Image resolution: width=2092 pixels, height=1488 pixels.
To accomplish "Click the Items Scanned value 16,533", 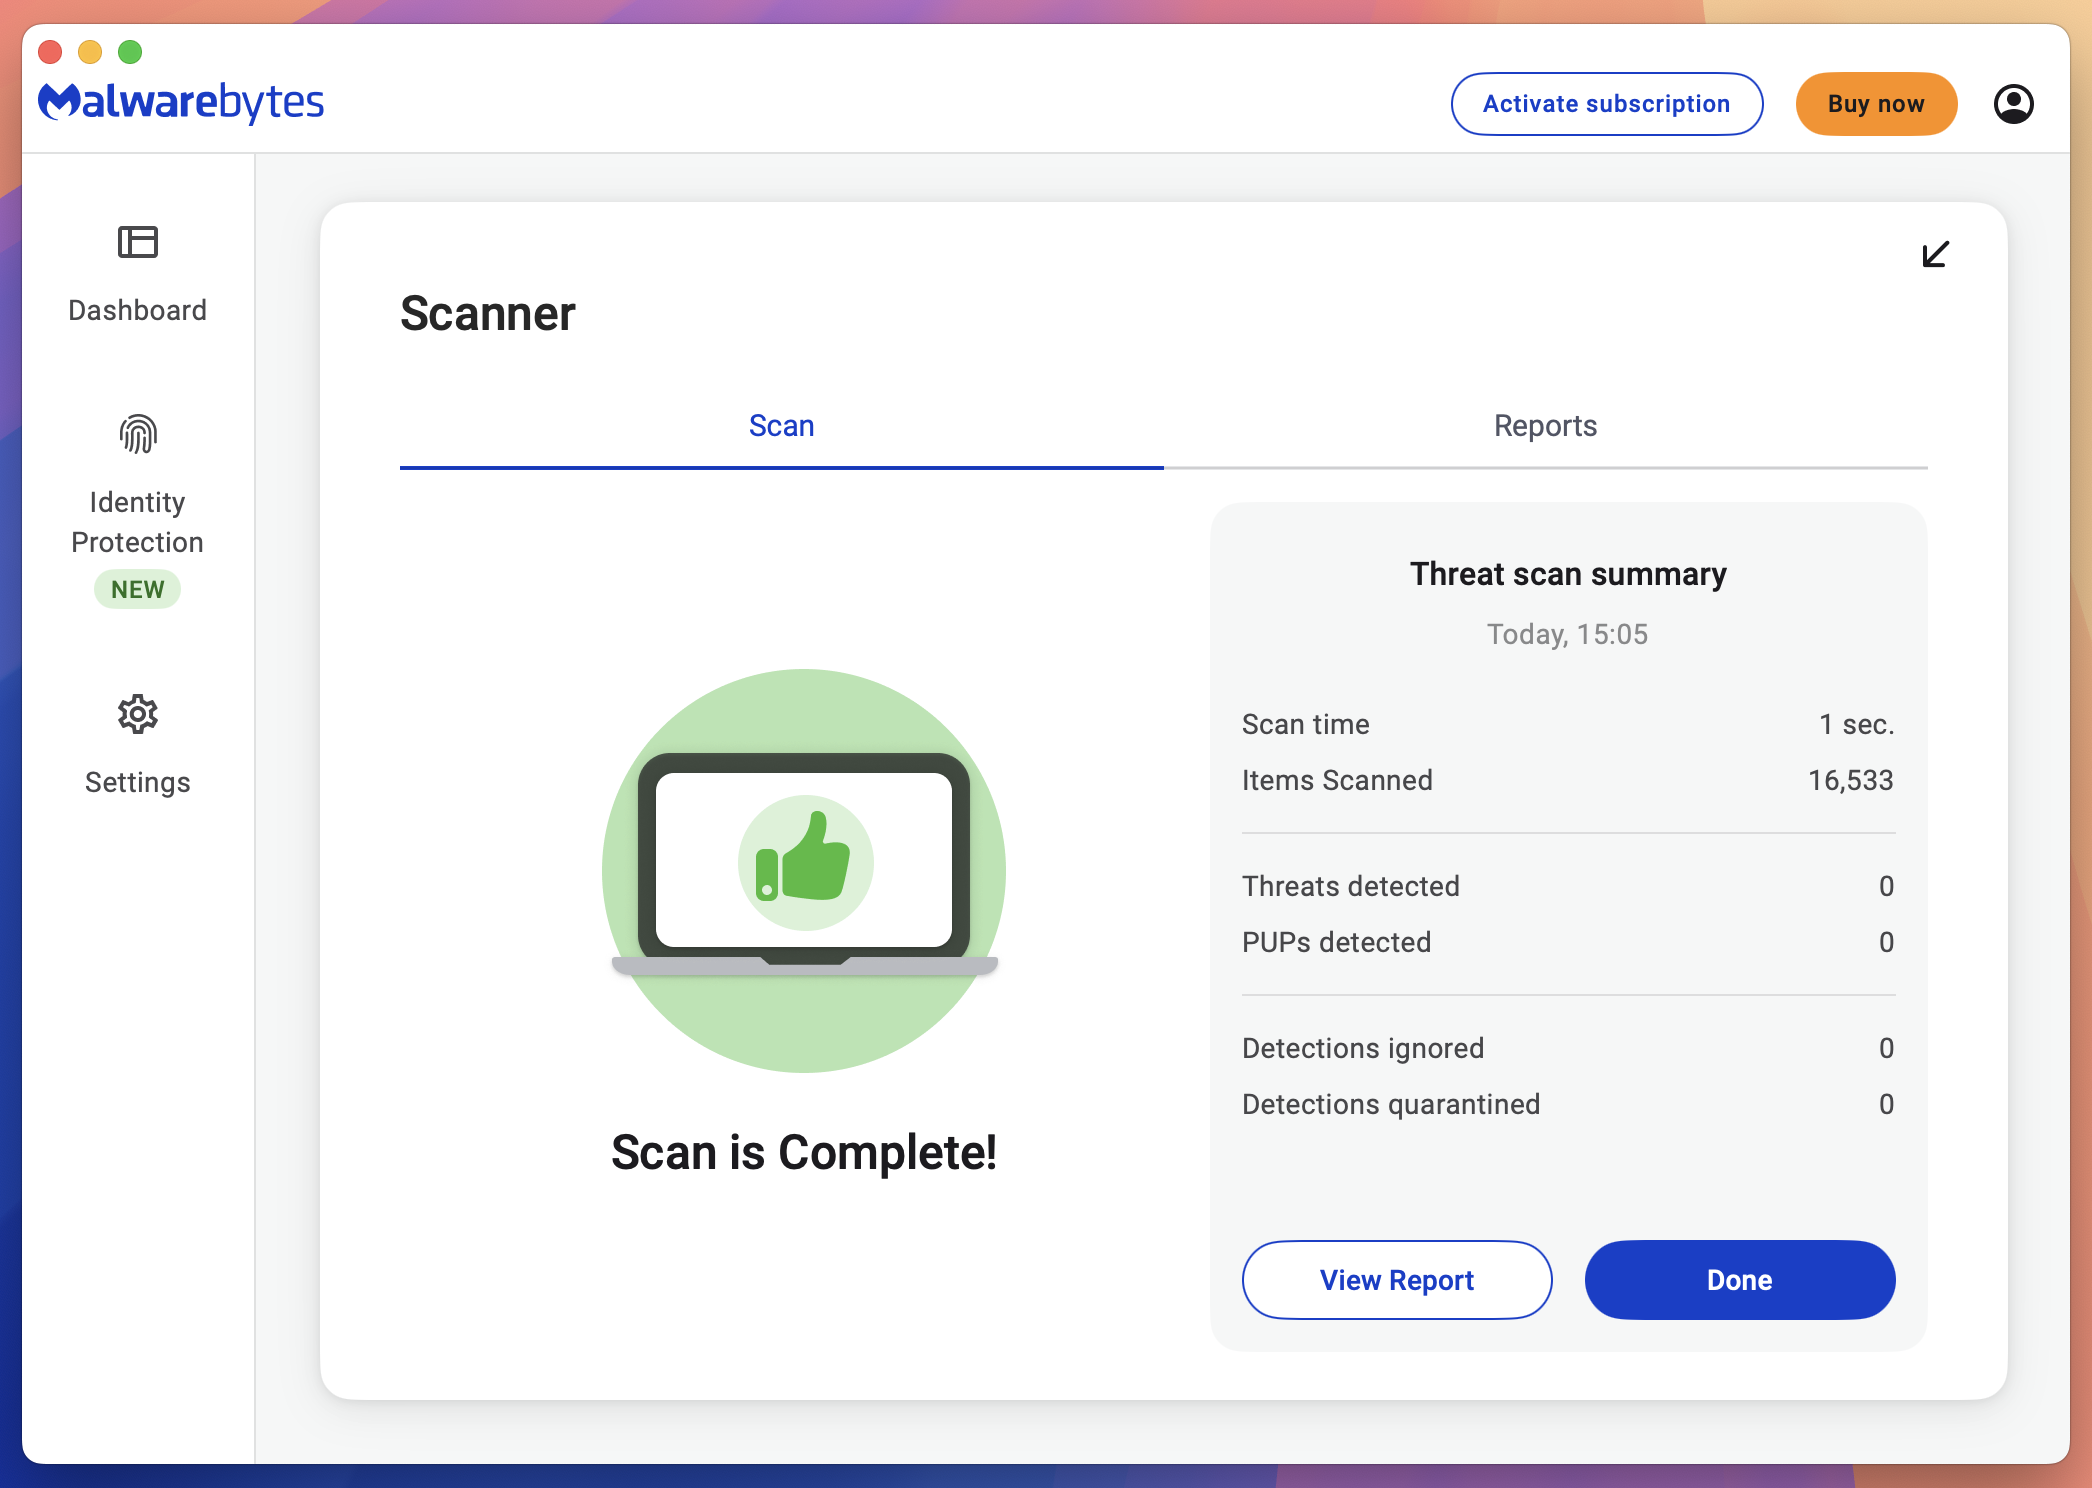I will (x=1850, y=780).
